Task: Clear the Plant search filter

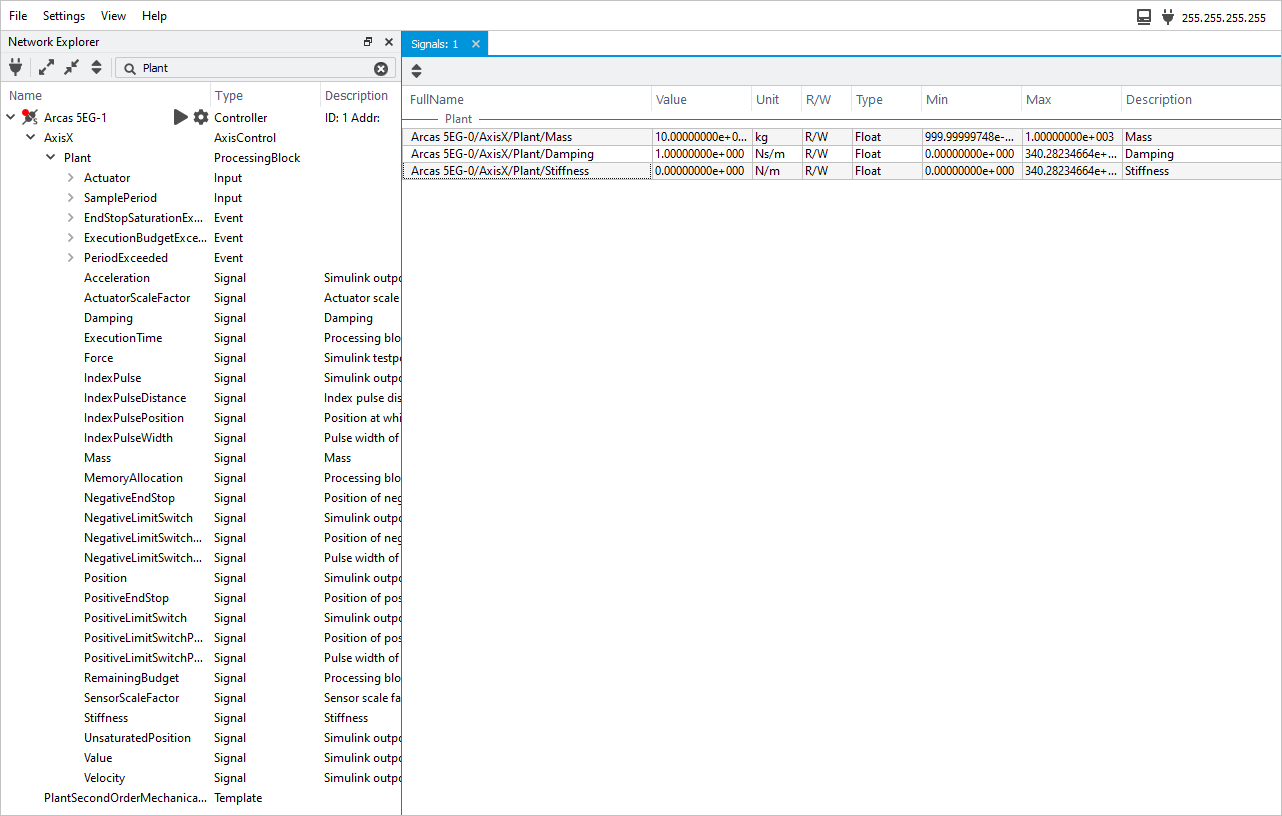Action: [381, 69]
